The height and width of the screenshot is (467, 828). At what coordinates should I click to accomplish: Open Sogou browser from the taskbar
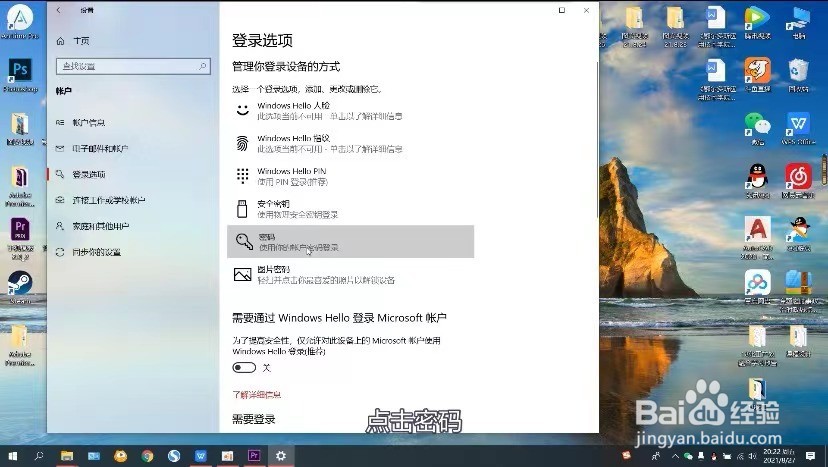click(x=174, y=456)
